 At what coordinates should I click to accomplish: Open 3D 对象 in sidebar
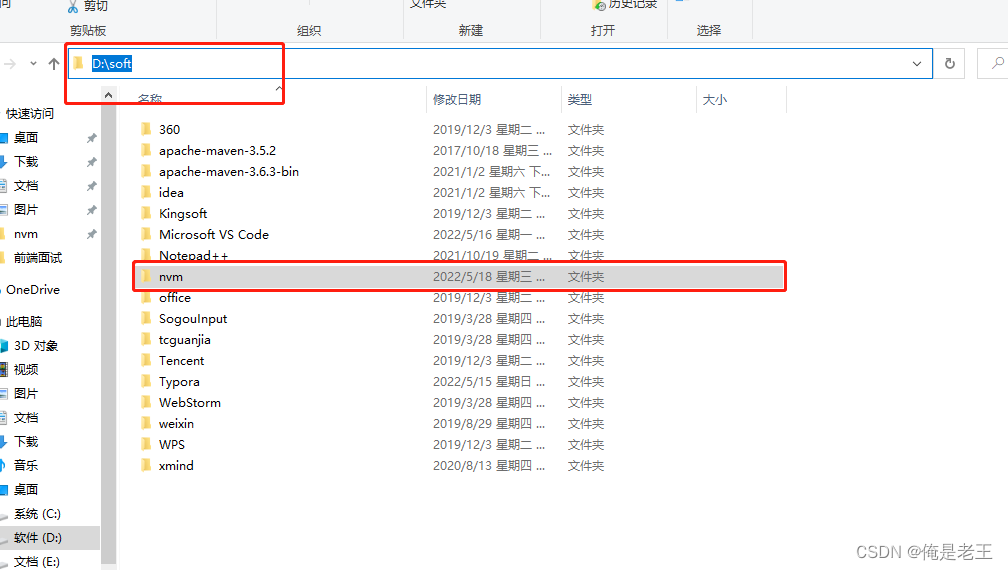[x=36, y=346]
